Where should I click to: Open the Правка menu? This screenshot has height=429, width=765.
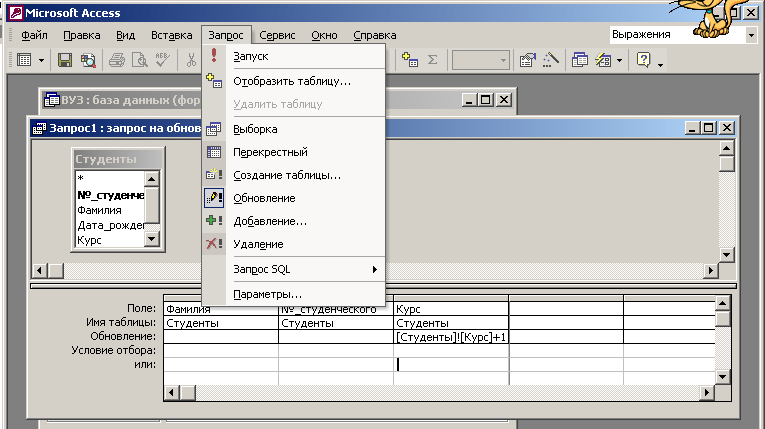pyautogui.click(x=82, y=35)
